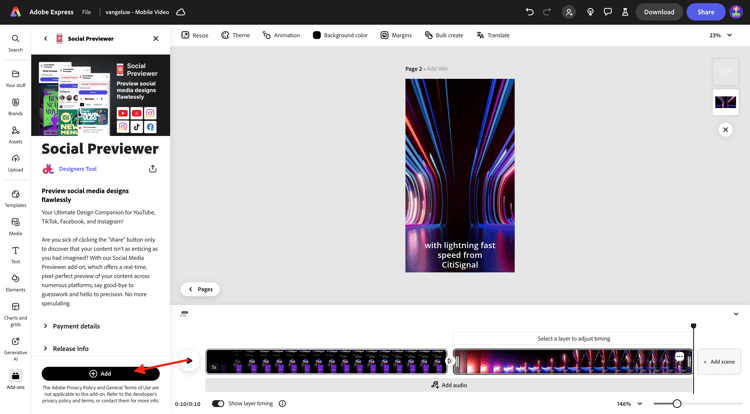Open Add-ons panel in sidebar
Screen dimensions: 750x414
[x=15, y=380]
